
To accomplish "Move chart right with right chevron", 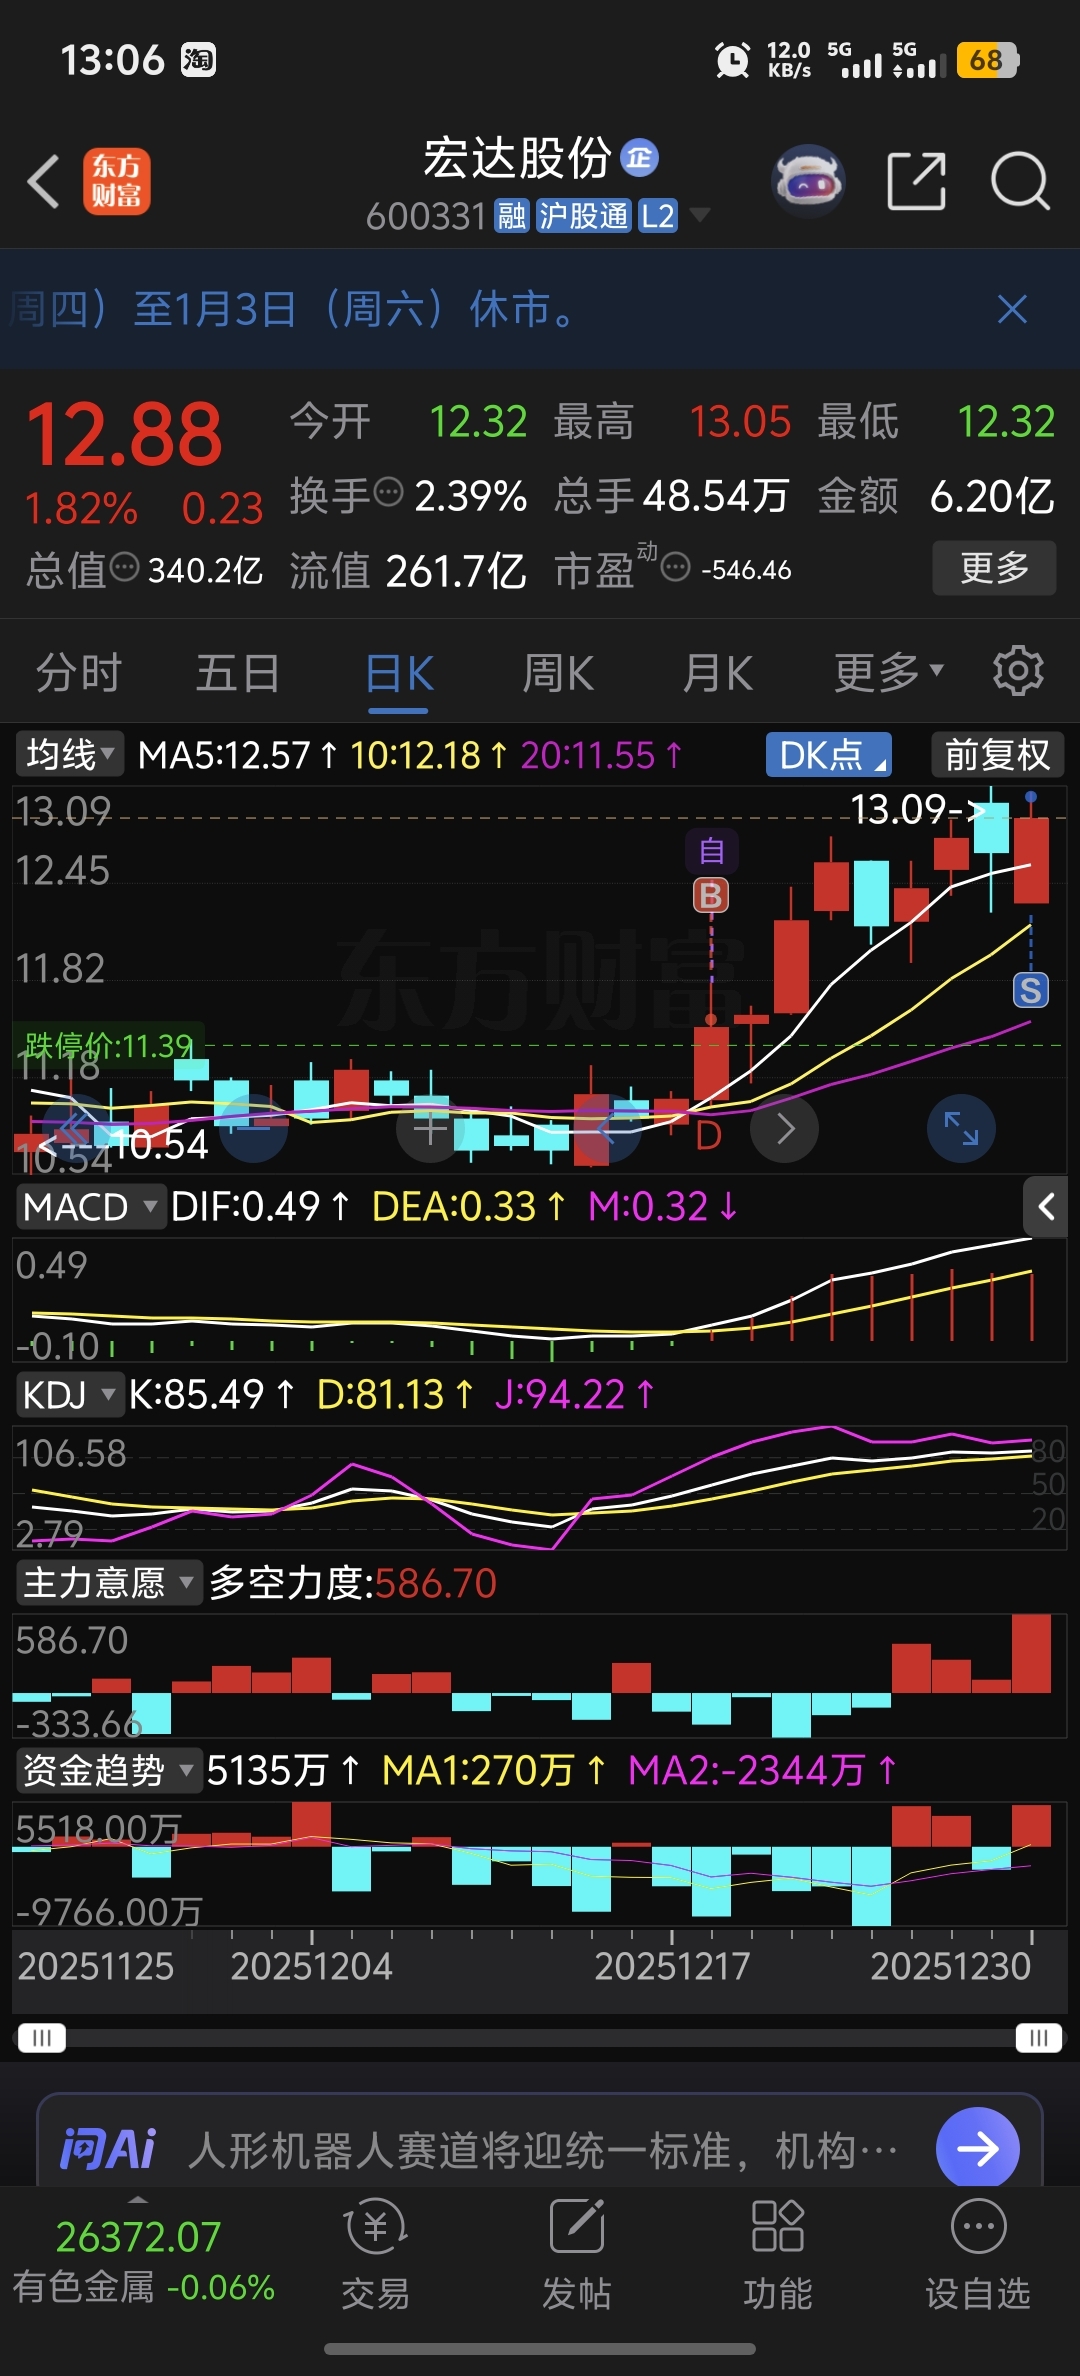I will pyautogui.click(x=785, y=1129).
